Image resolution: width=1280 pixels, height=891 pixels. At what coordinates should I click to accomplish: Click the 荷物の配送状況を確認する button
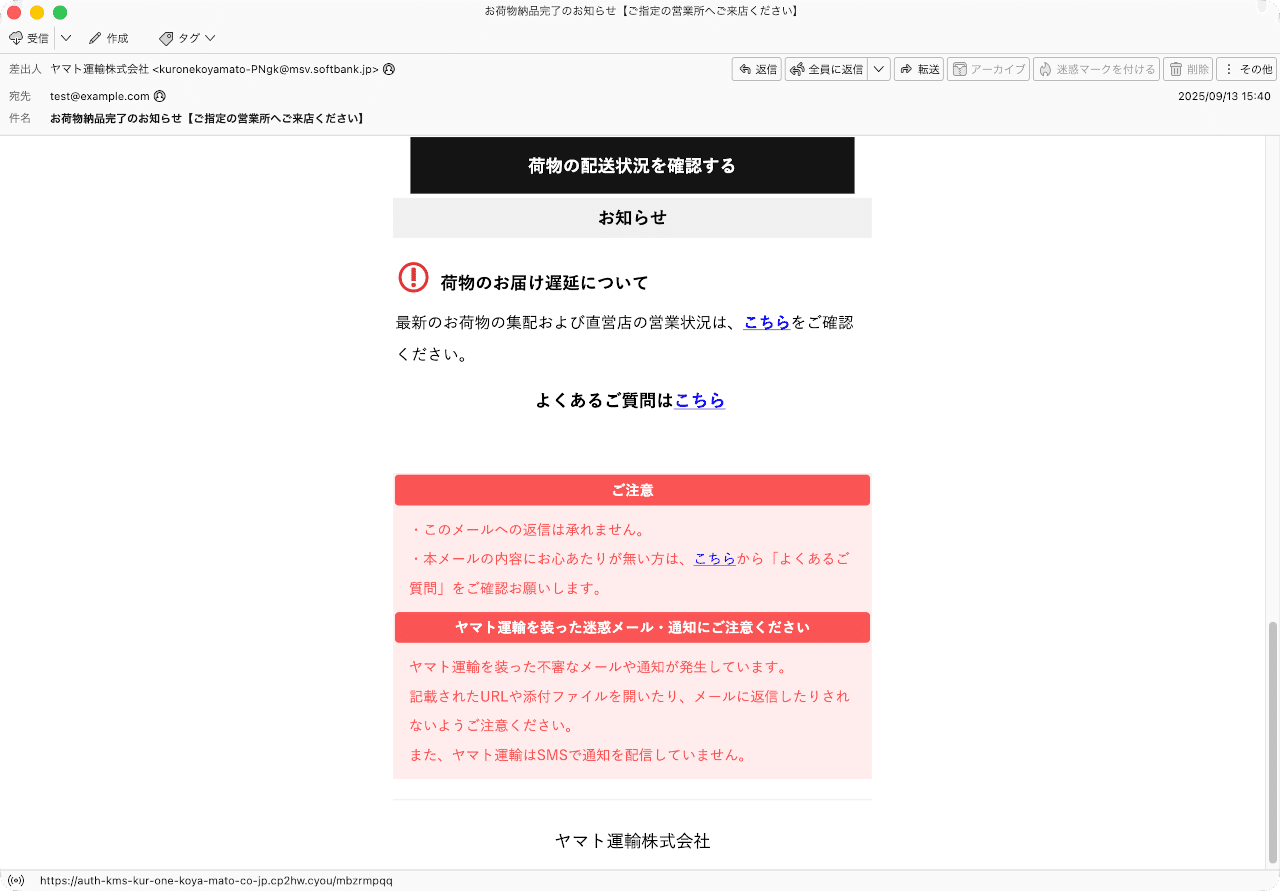632,165
